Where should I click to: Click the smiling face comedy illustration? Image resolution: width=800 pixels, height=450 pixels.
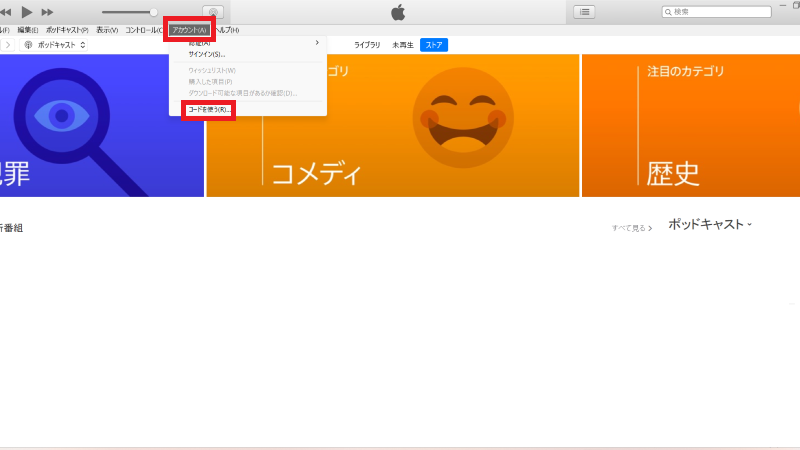(x=463, y=118)
